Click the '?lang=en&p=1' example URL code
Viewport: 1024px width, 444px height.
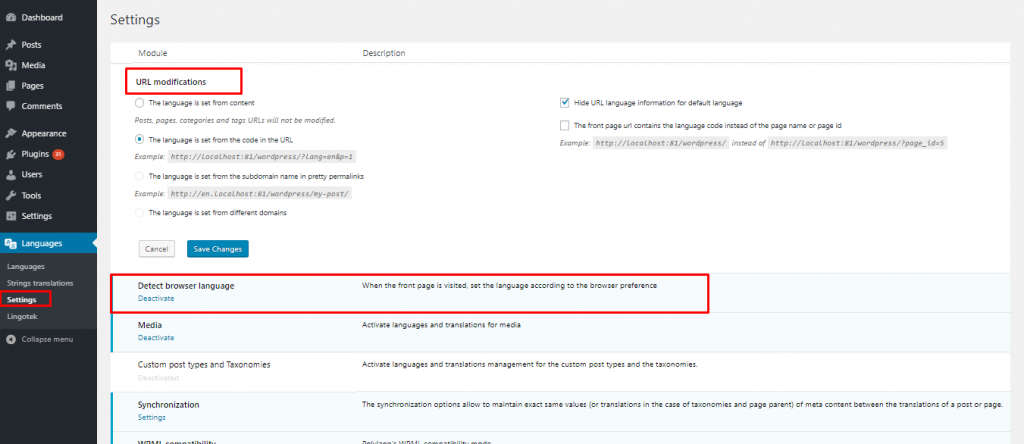(x=263, y=157)
